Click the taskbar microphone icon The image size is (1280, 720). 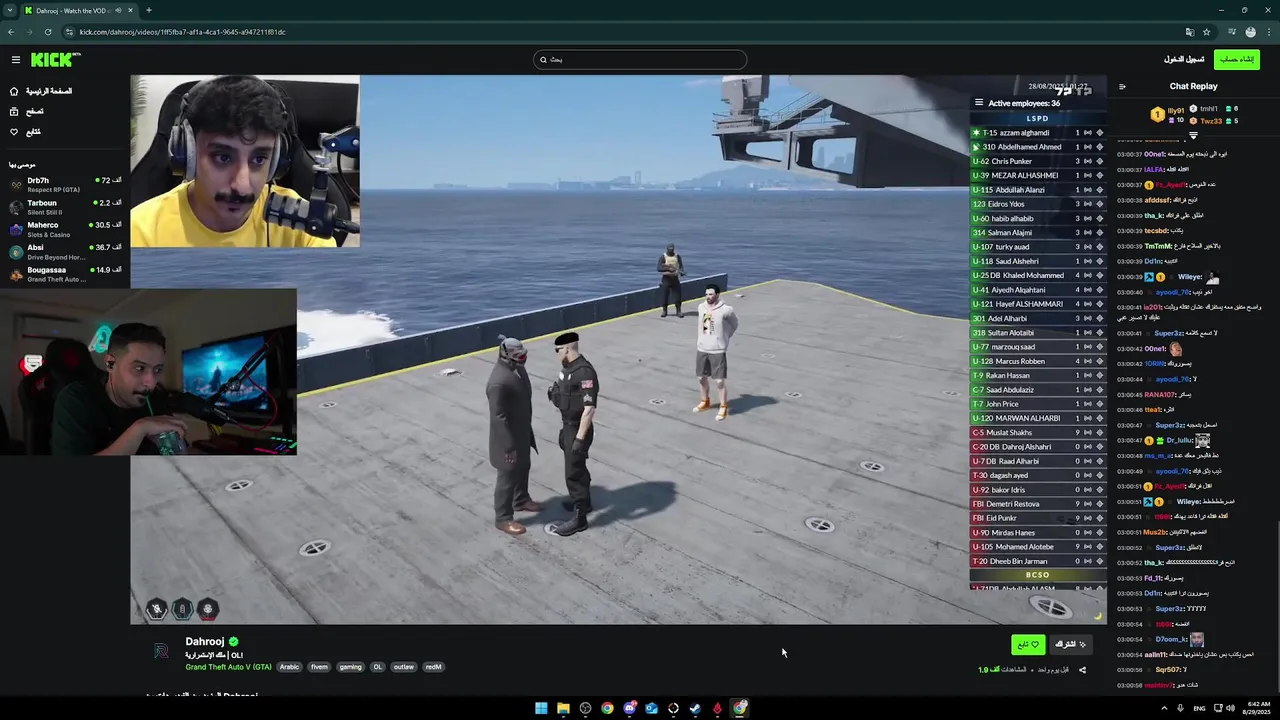[1180, 708]
